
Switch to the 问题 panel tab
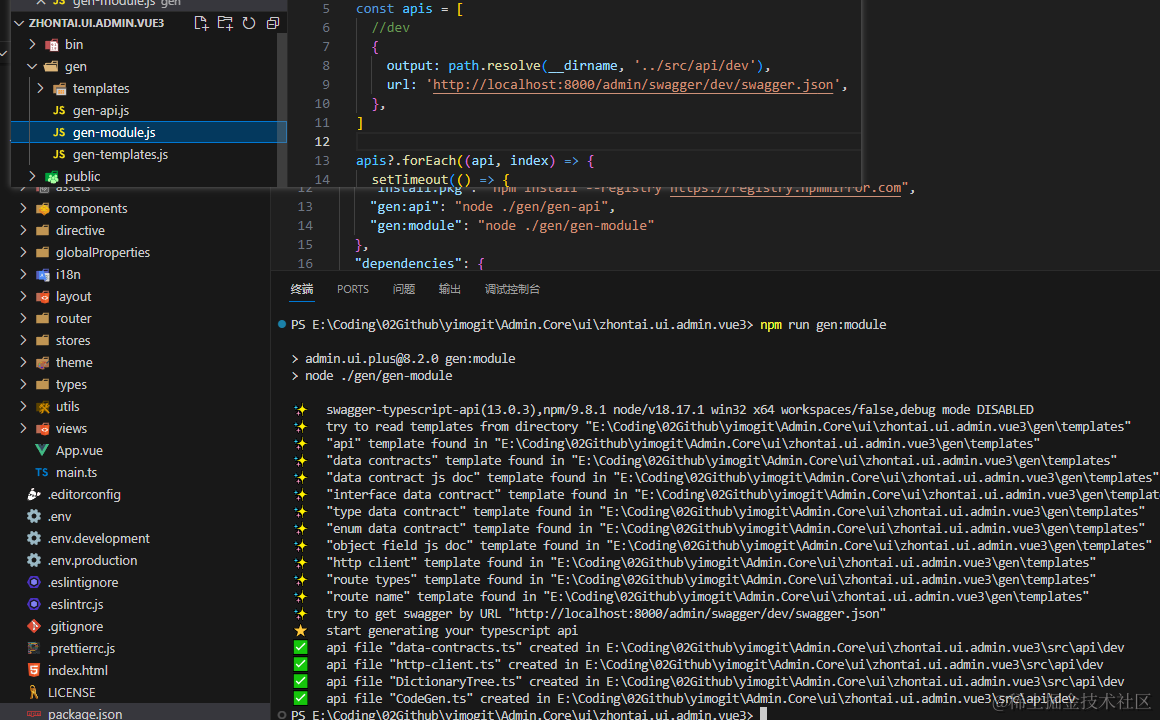point(404,289)
